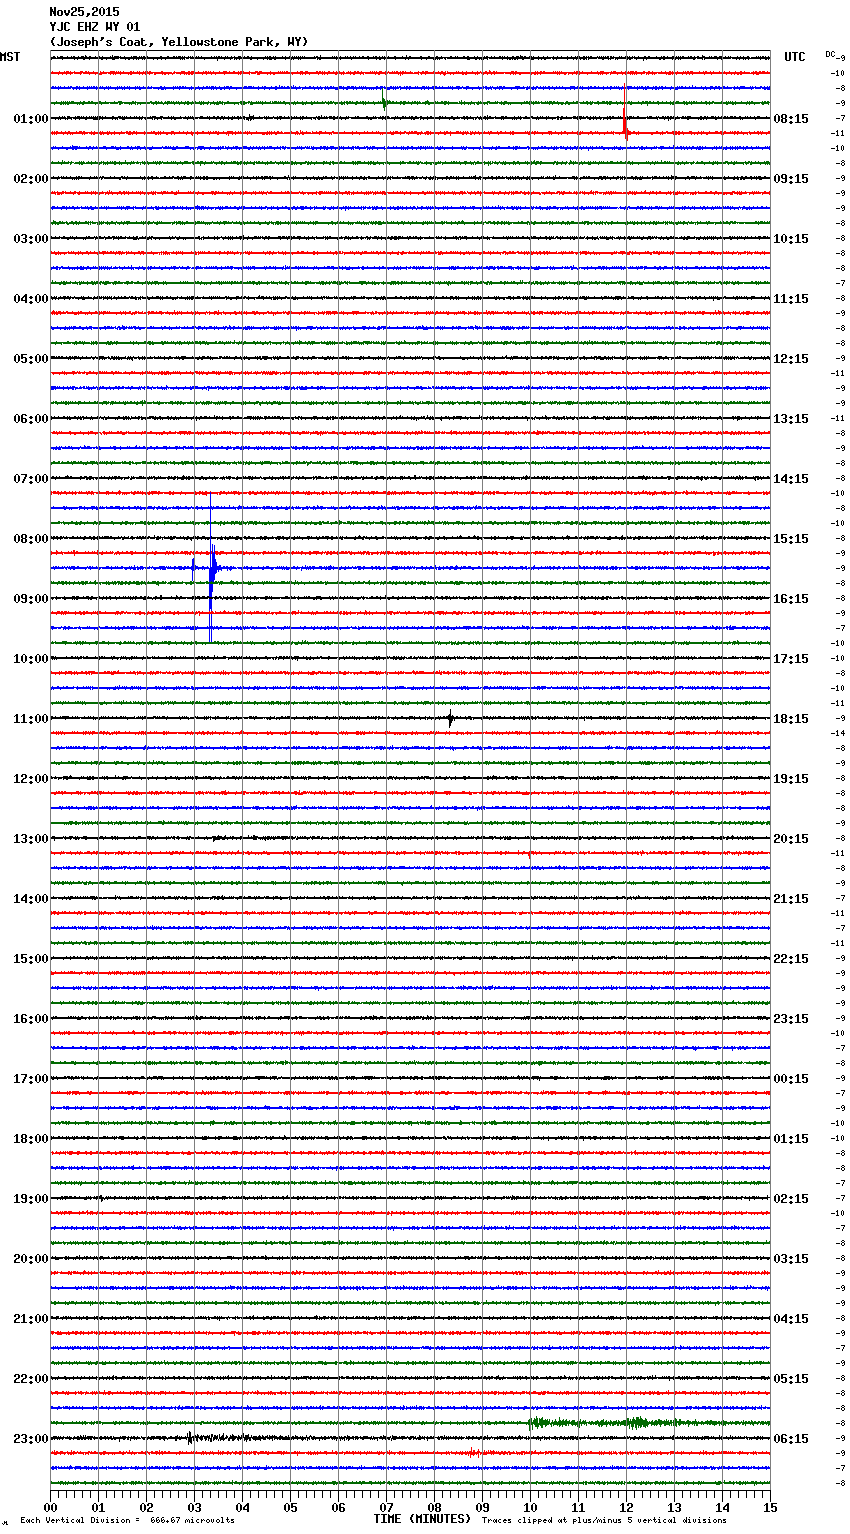Click the red spike event near 01:00 MST
Screen dimensions: 850x1534
pos(625,112)
